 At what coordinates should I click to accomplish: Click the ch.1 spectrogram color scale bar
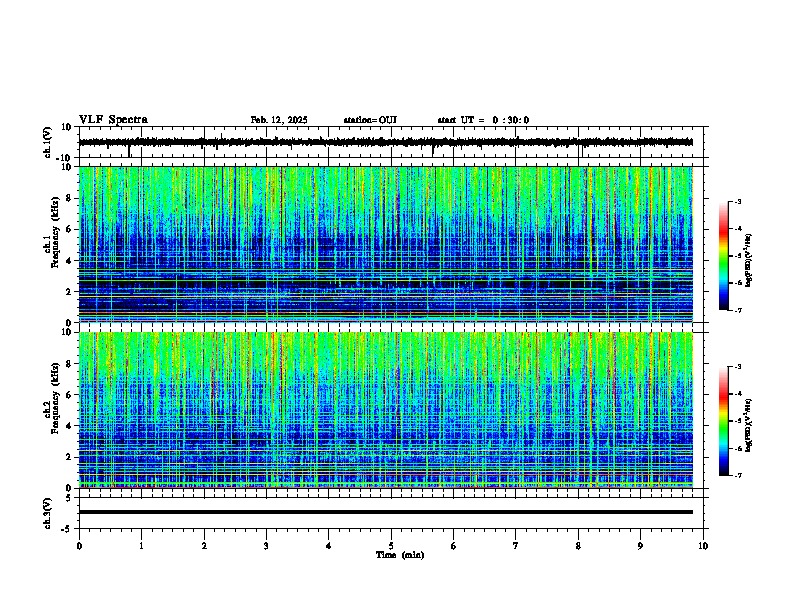[x=724, y=256]
